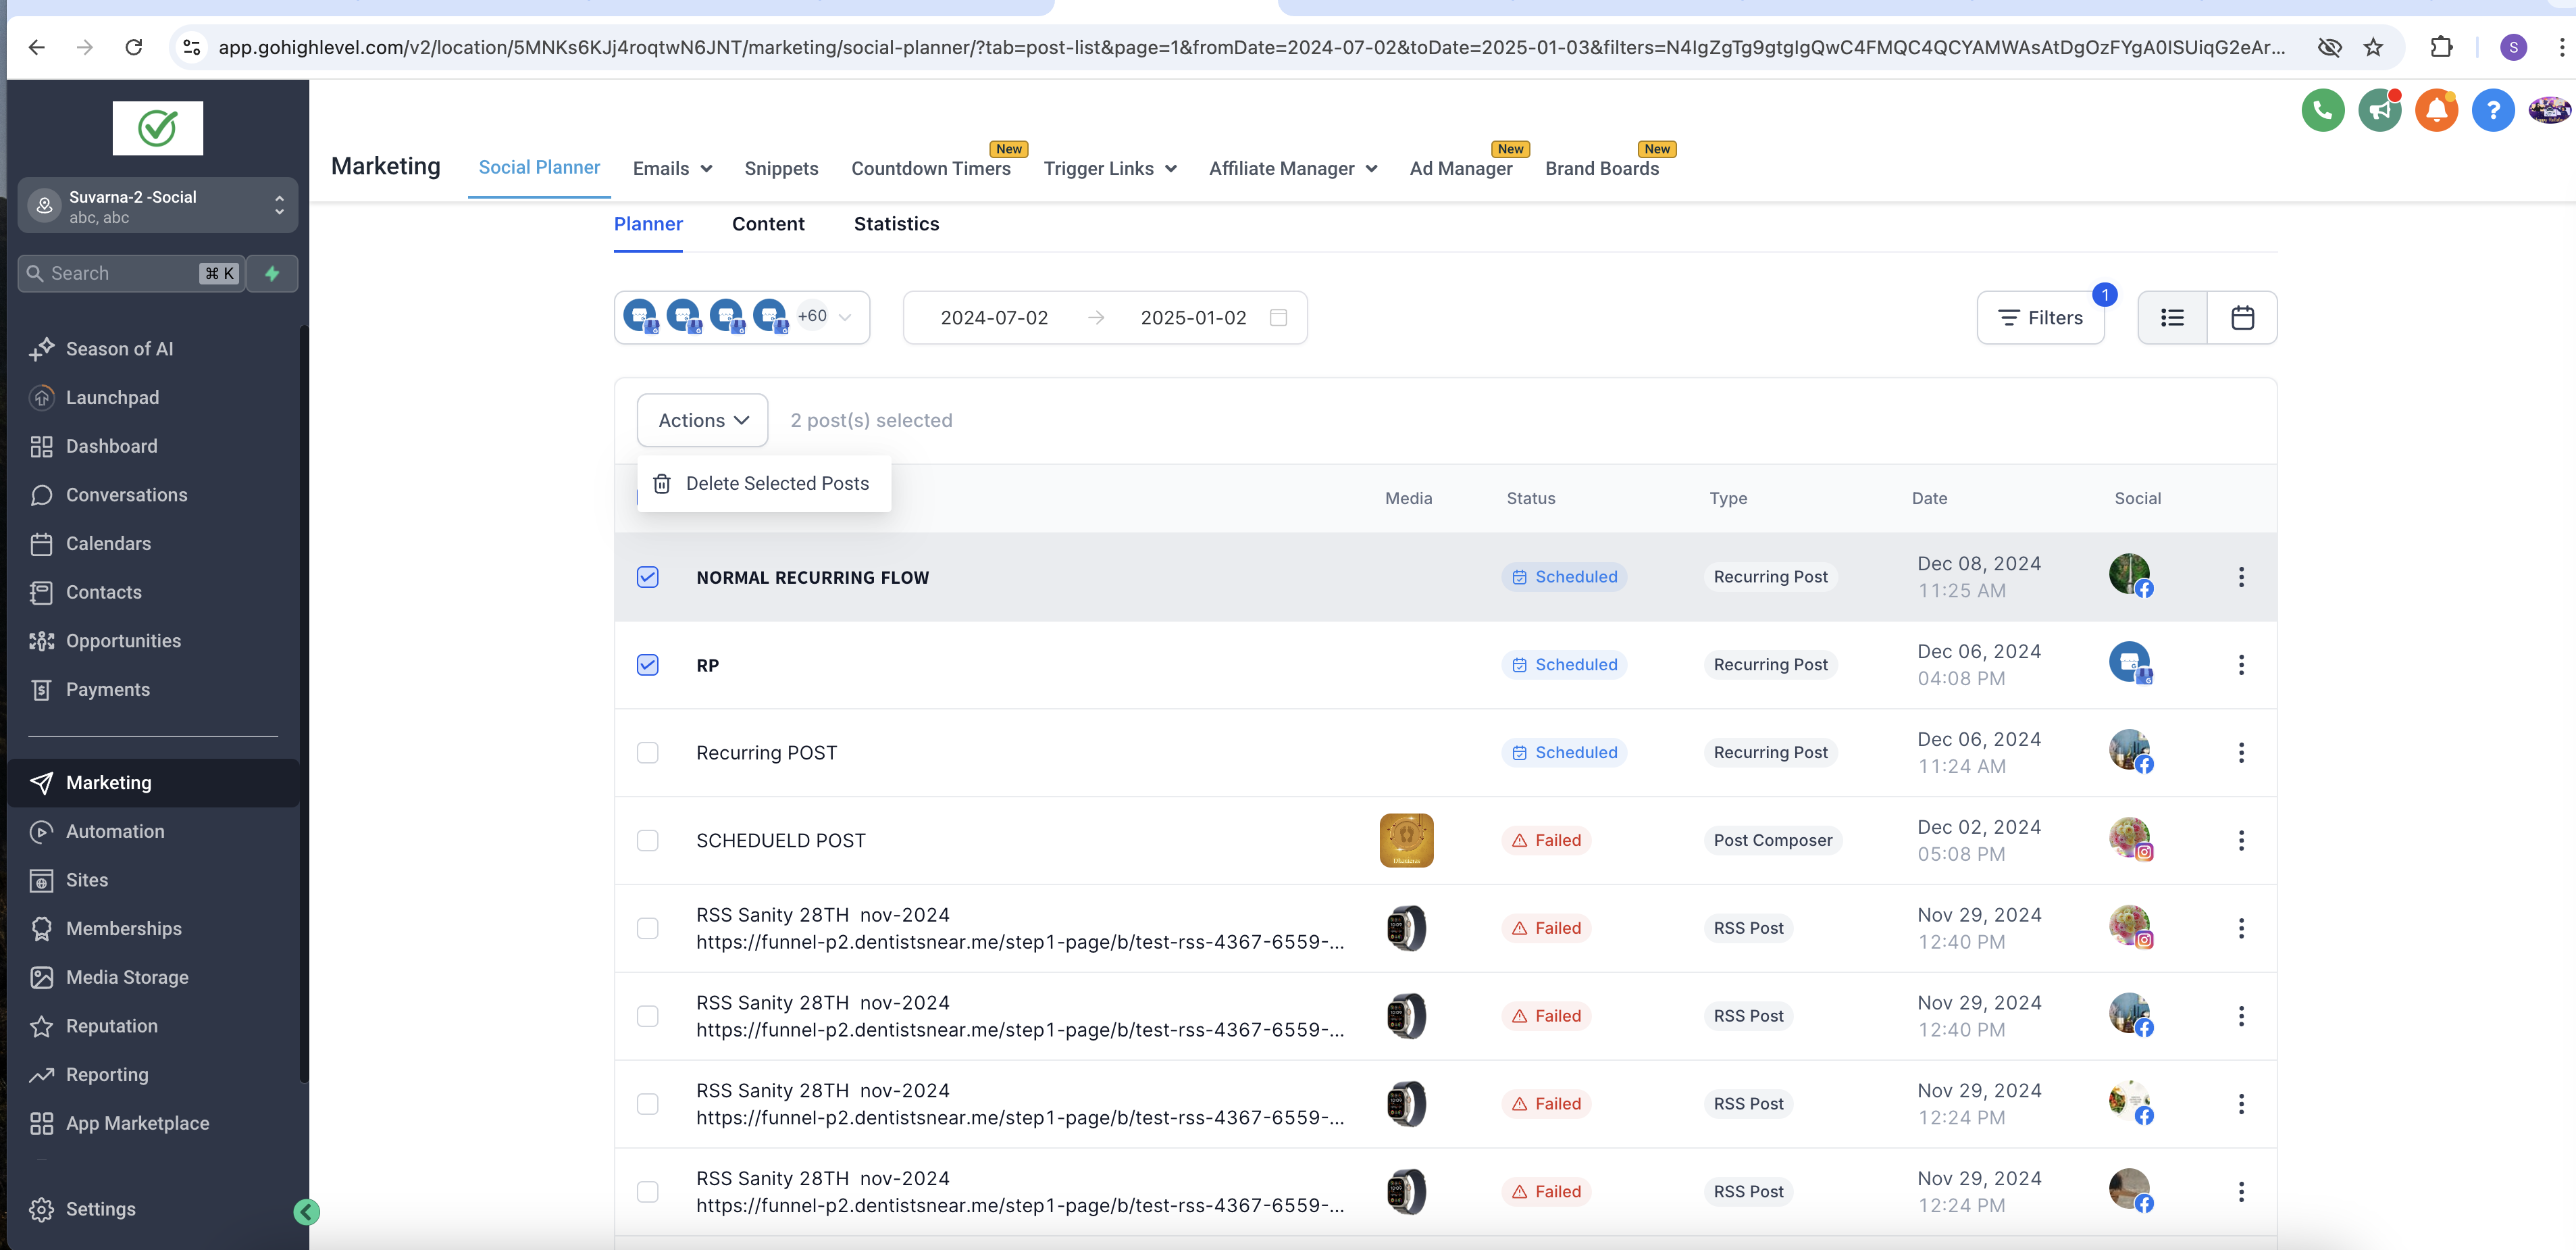Open three-dot menu for SCHEDUELD POST
2576x1250 pixels.
(x=2241, y=841)
